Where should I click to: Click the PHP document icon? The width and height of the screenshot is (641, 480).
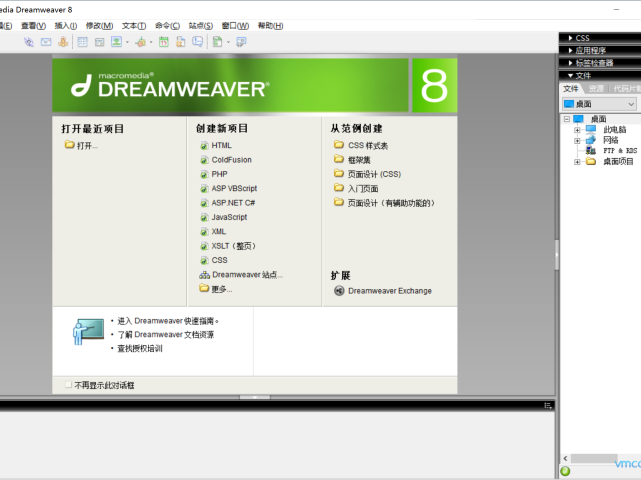point(204,175)
